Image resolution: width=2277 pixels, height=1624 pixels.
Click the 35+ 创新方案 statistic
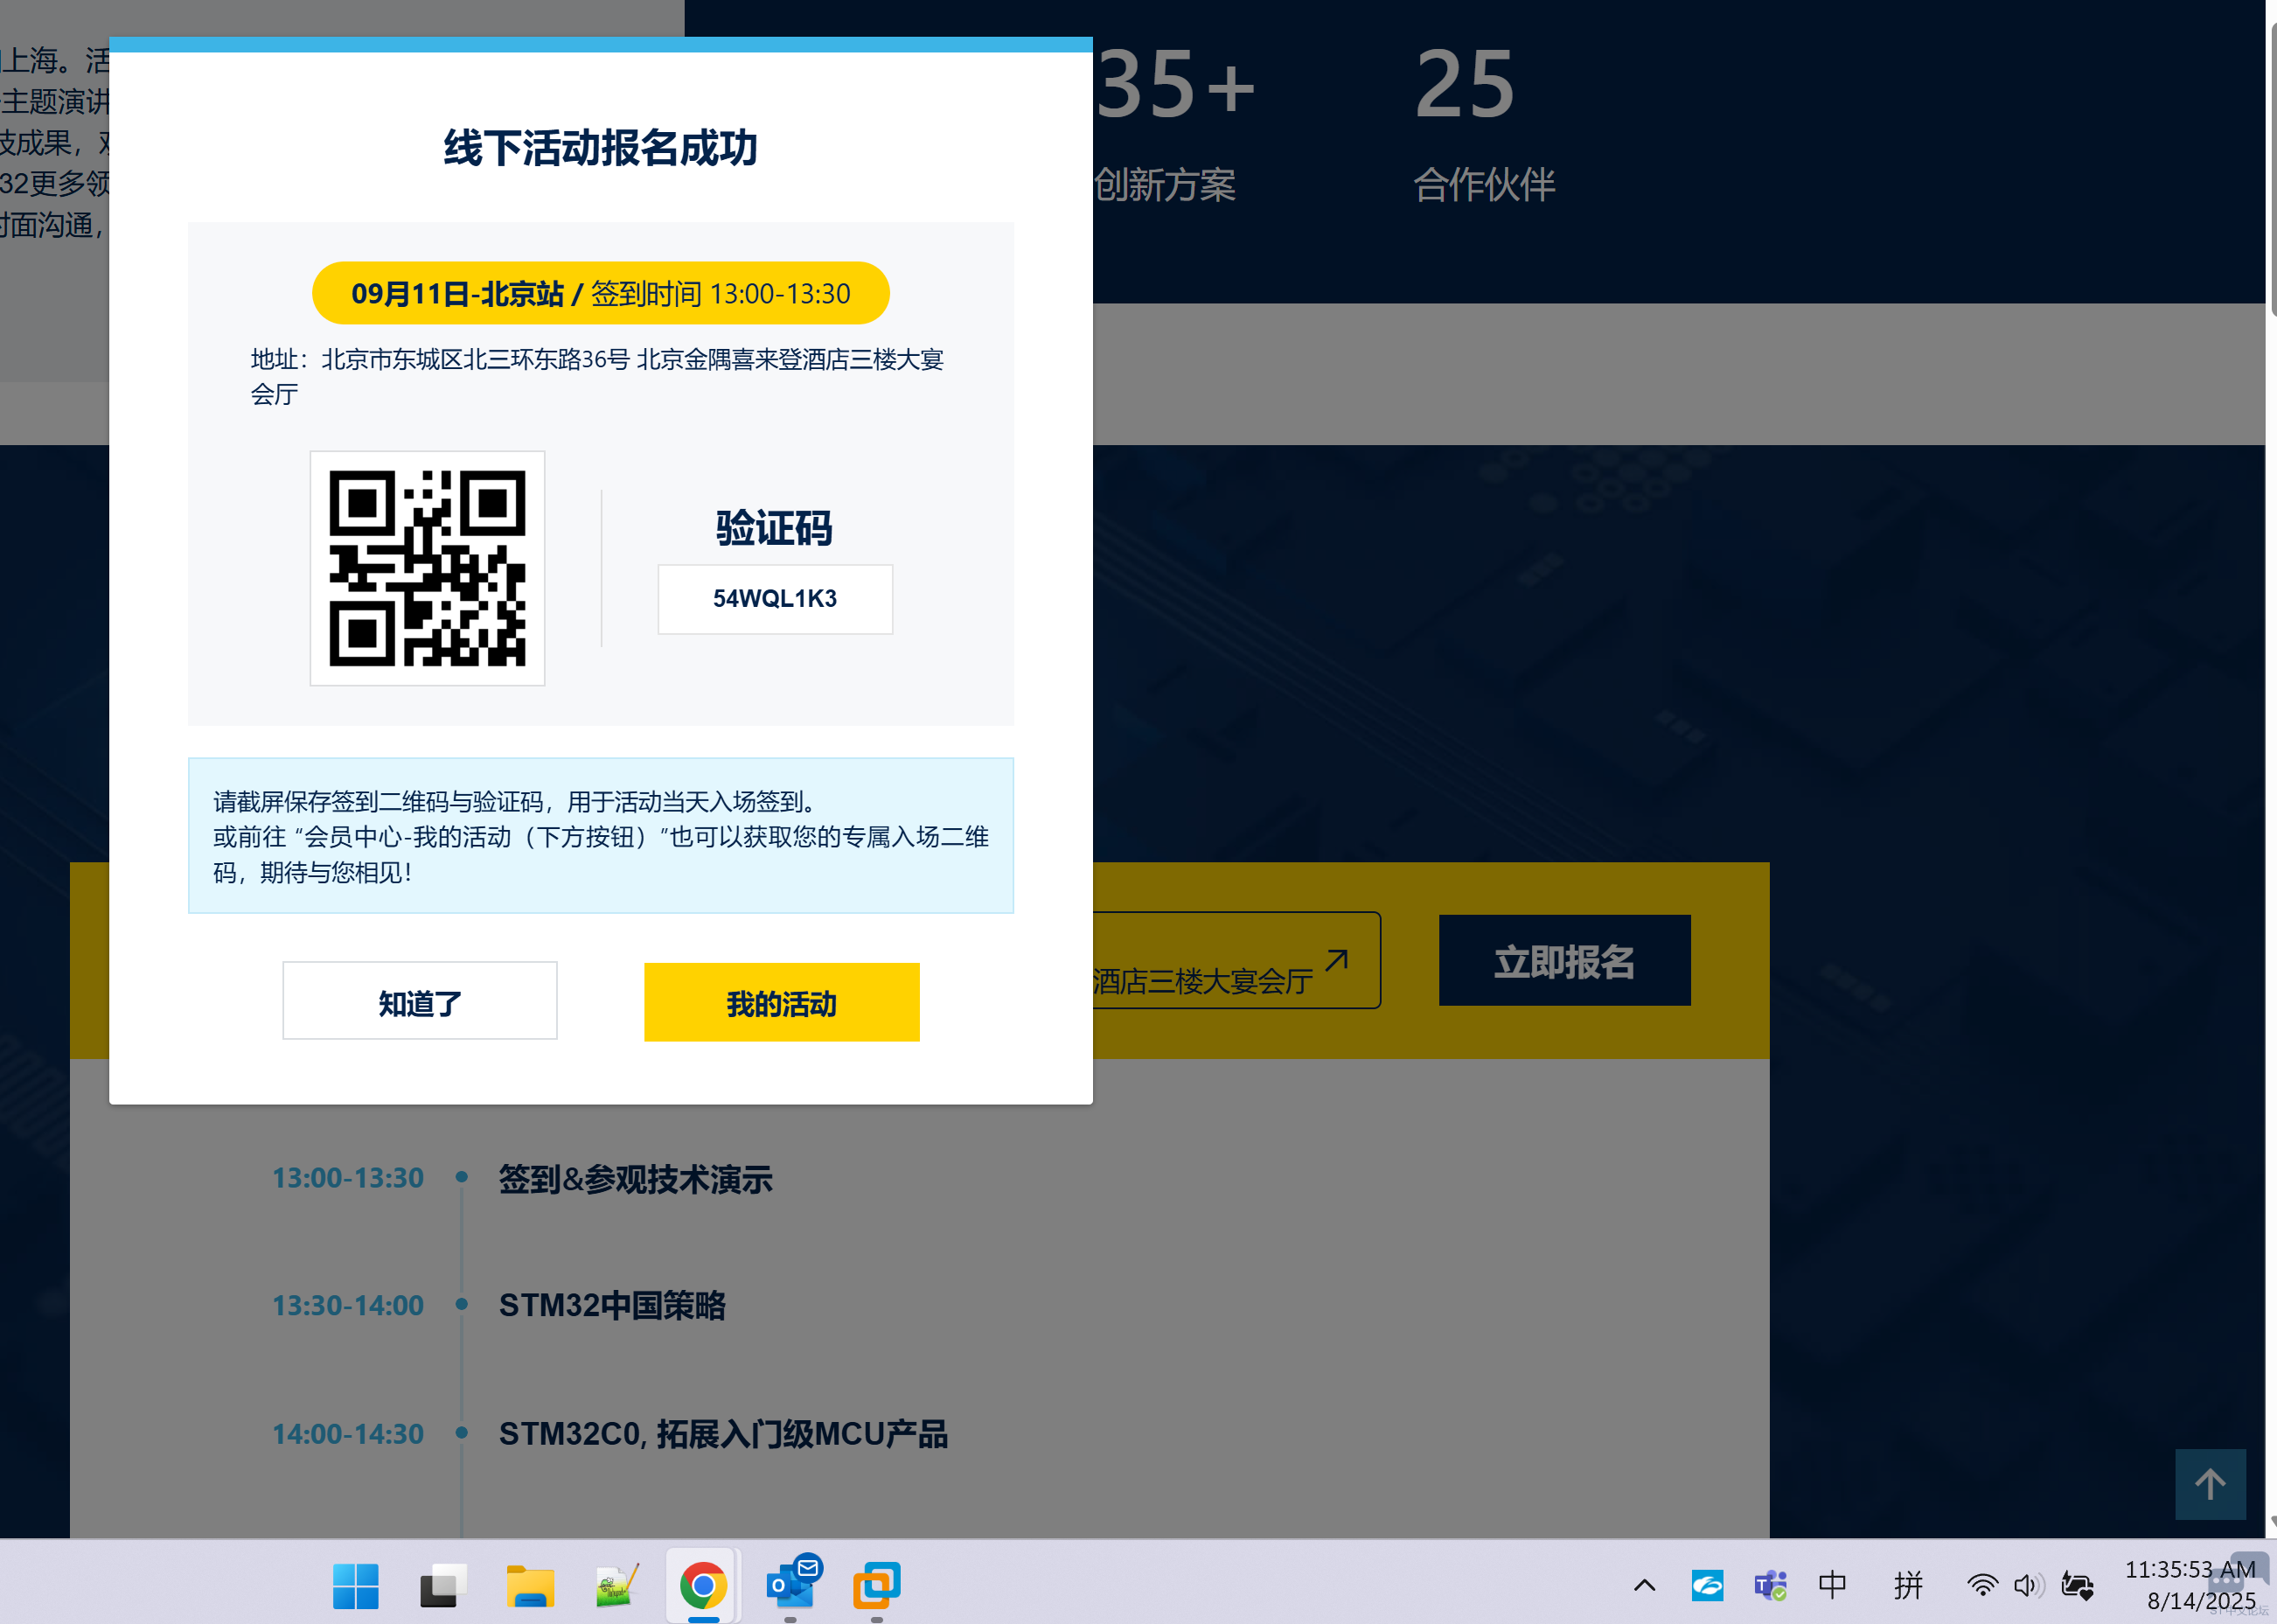[1175, 124]
